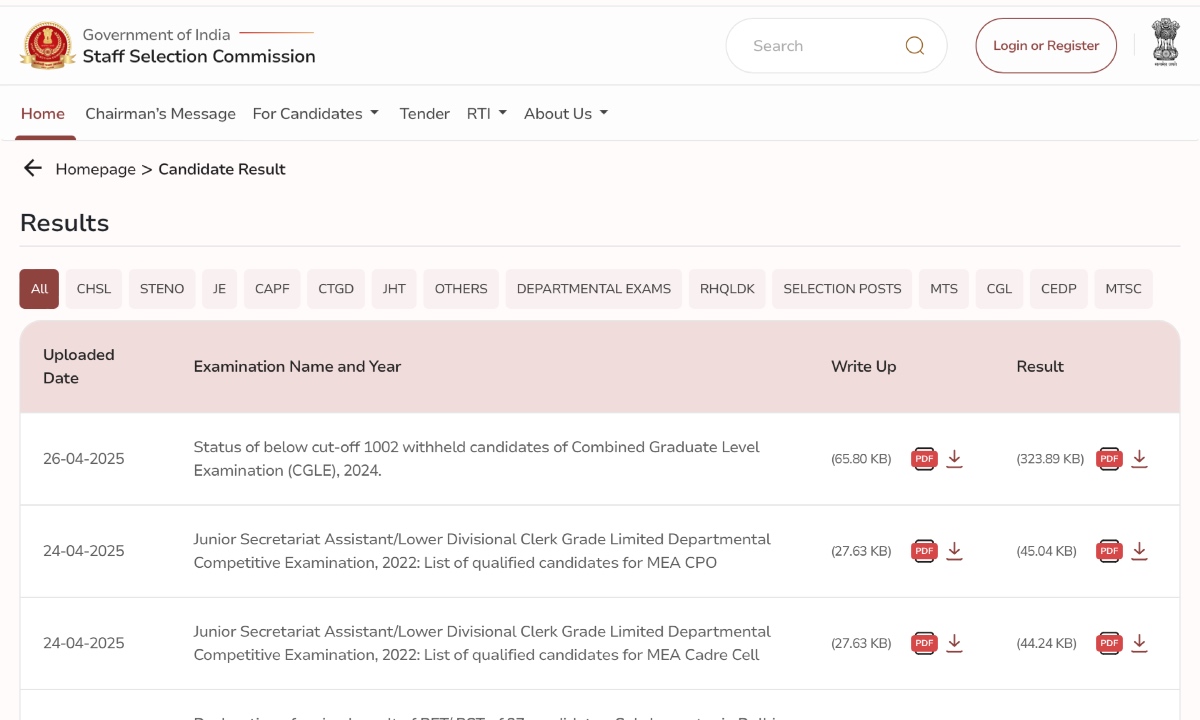
Task: Download Write Up for MEA CPO row
Action: point(954,551)
